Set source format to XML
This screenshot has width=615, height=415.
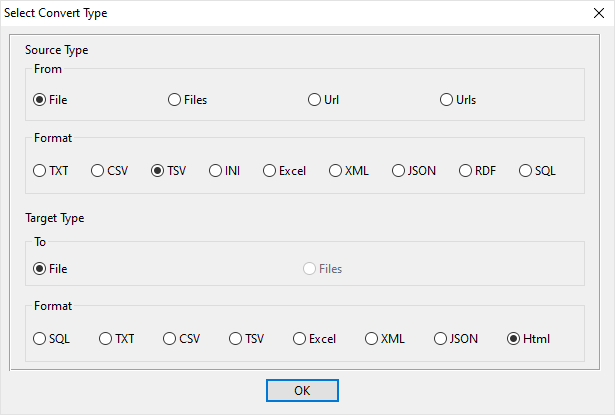pos(336,171)
